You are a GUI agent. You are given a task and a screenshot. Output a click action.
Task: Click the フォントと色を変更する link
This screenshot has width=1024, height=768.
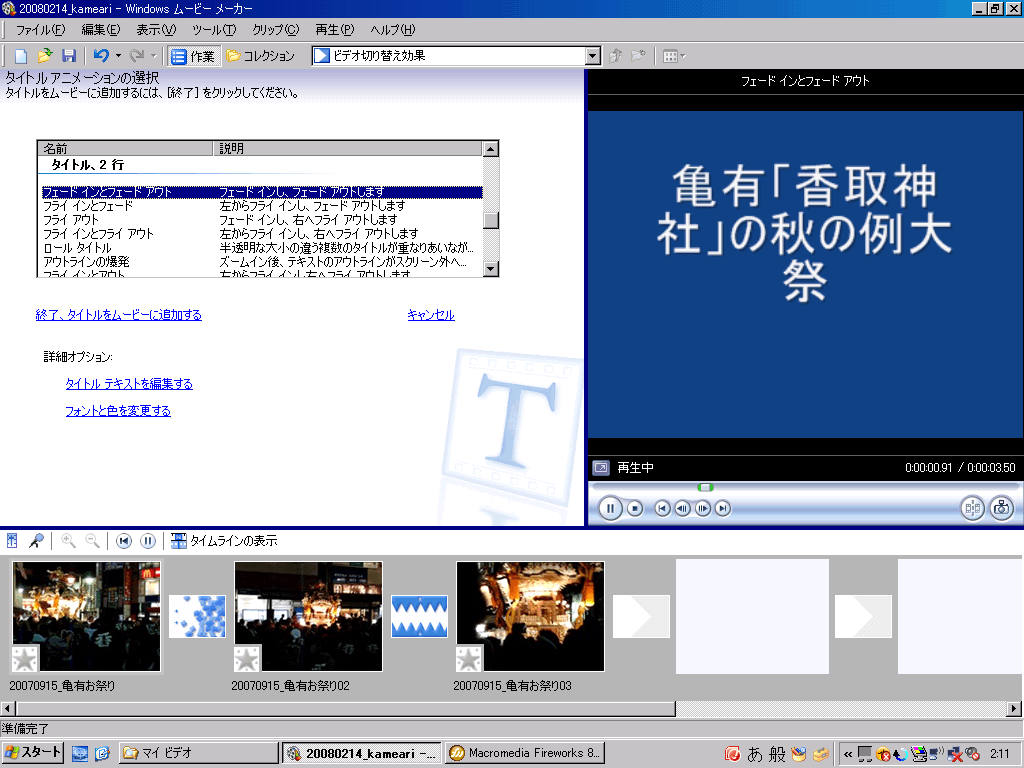click(x=117, y=411)
